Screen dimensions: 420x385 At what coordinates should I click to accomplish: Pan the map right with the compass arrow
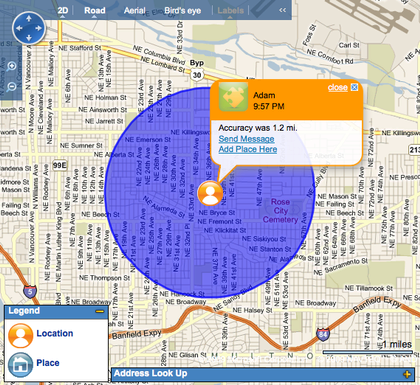(x=39, y=28)
